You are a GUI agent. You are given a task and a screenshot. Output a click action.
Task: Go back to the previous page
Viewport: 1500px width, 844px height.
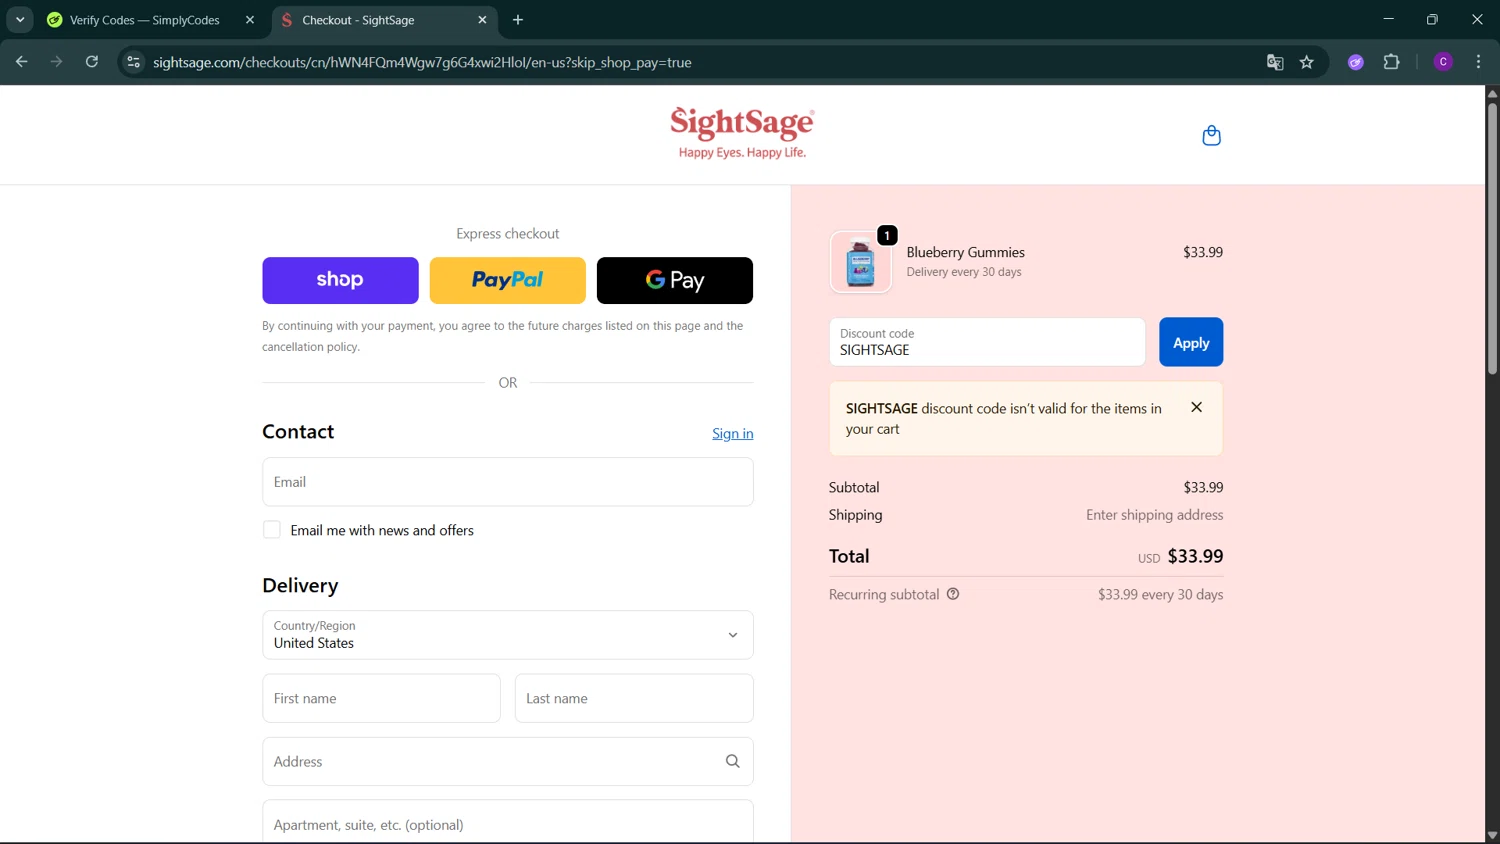pyautogui.click(x=22, y=62)
